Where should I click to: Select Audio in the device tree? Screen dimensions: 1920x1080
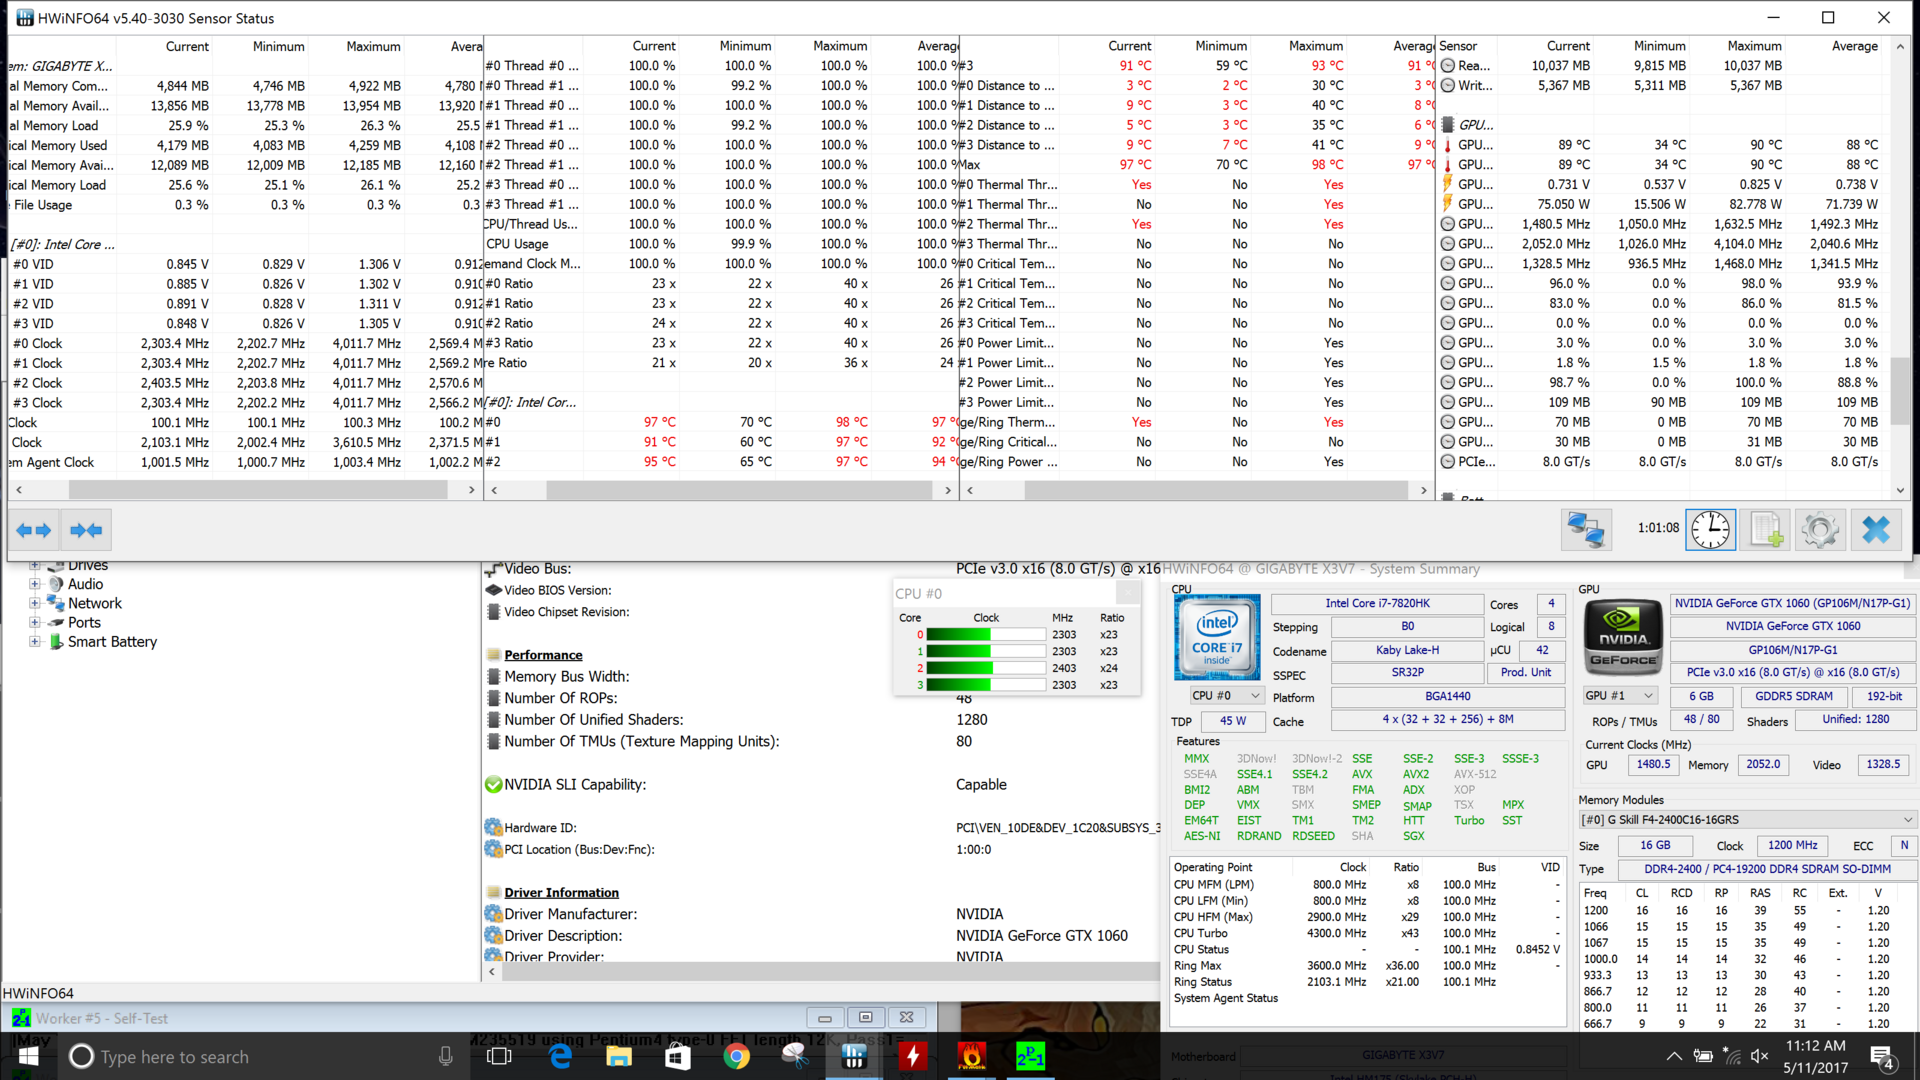(x=85, y=585)
